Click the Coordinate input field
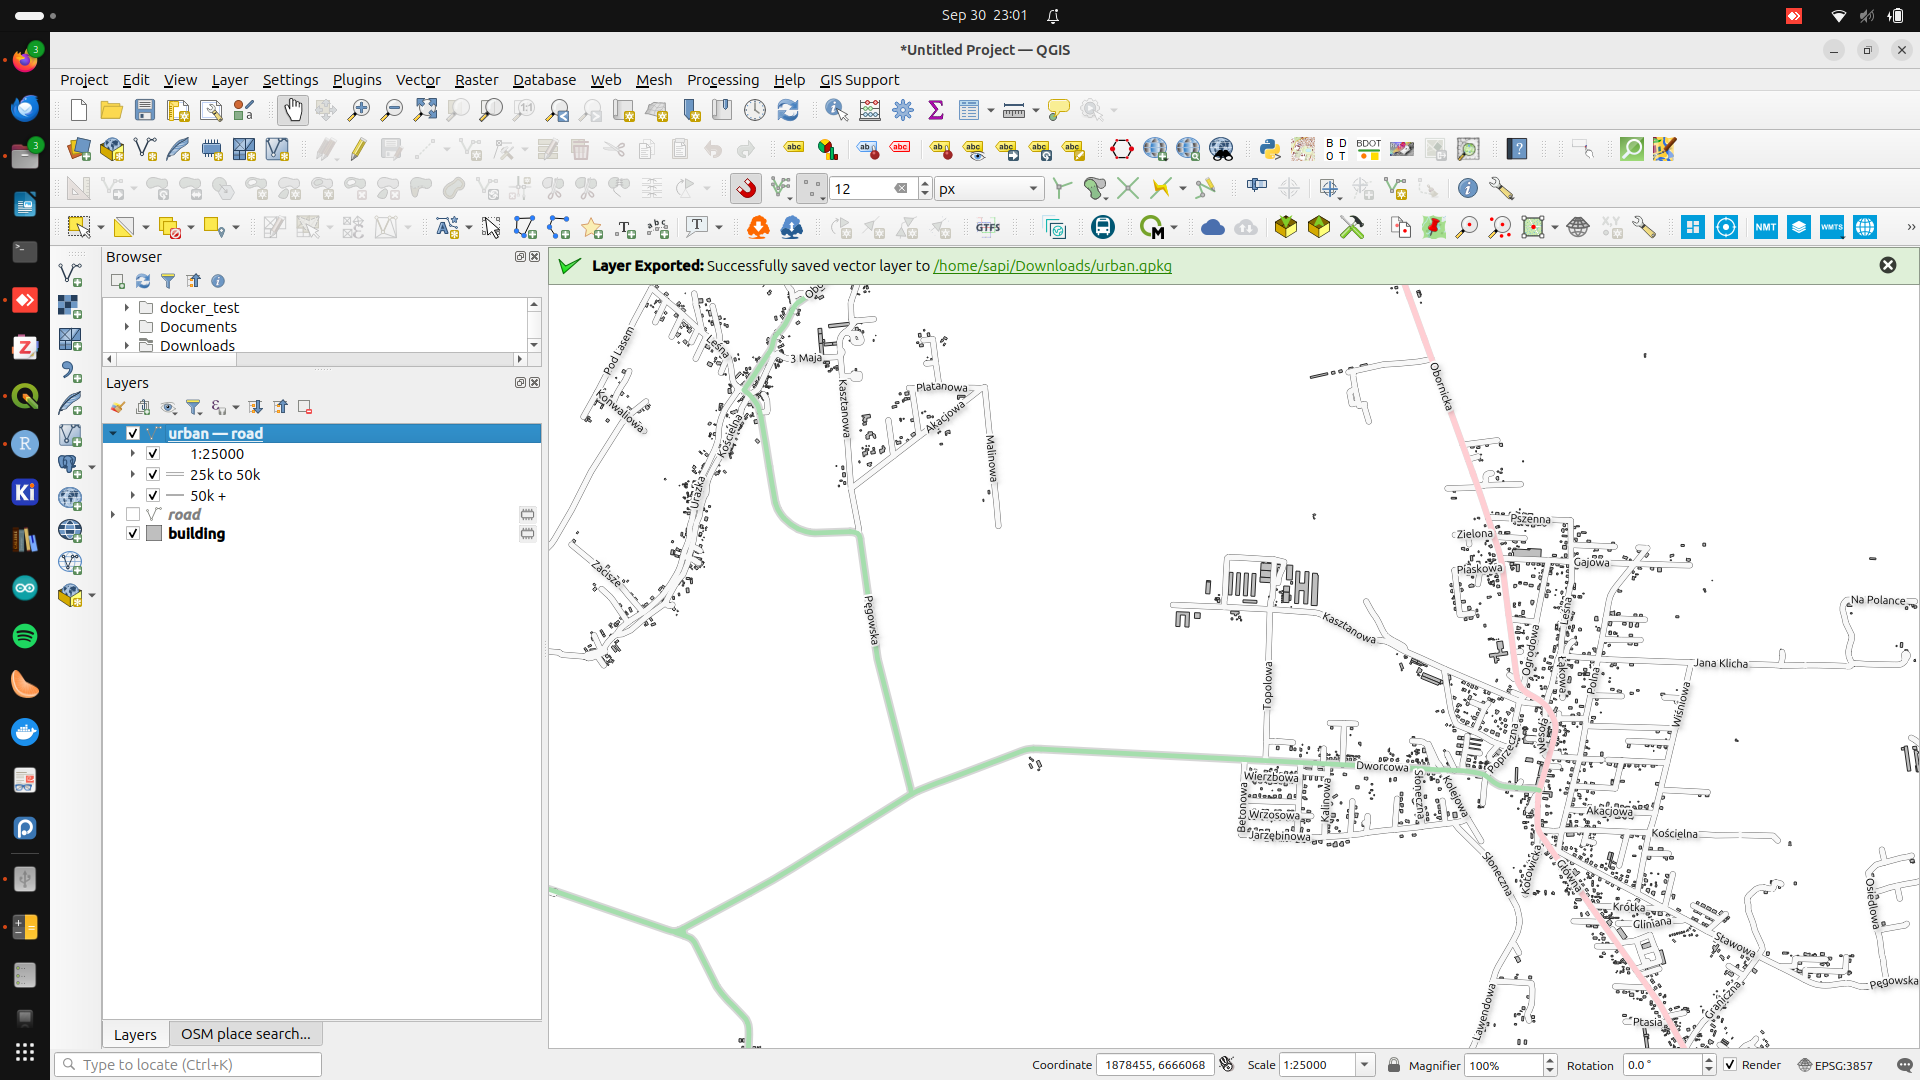Image resolution: width=1920 pixels, height=1080 pixels. (x=1155, y=1065)
